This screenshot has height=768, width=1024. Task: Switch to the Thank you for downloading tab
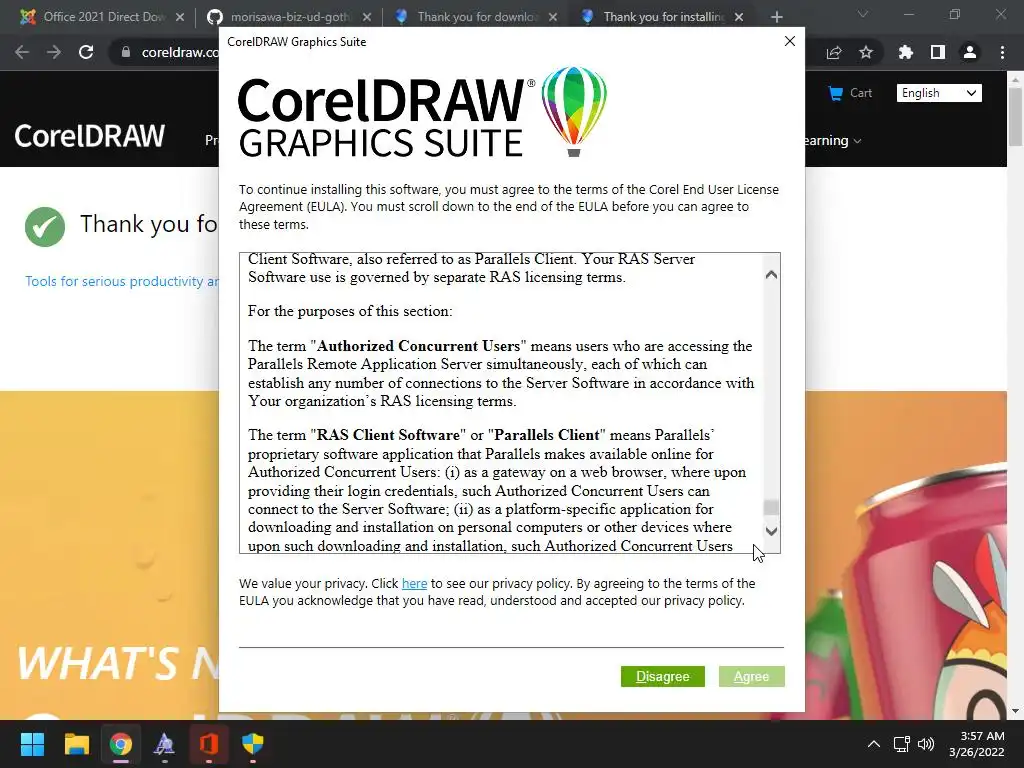pyautogui.click(x=476, y=17)
